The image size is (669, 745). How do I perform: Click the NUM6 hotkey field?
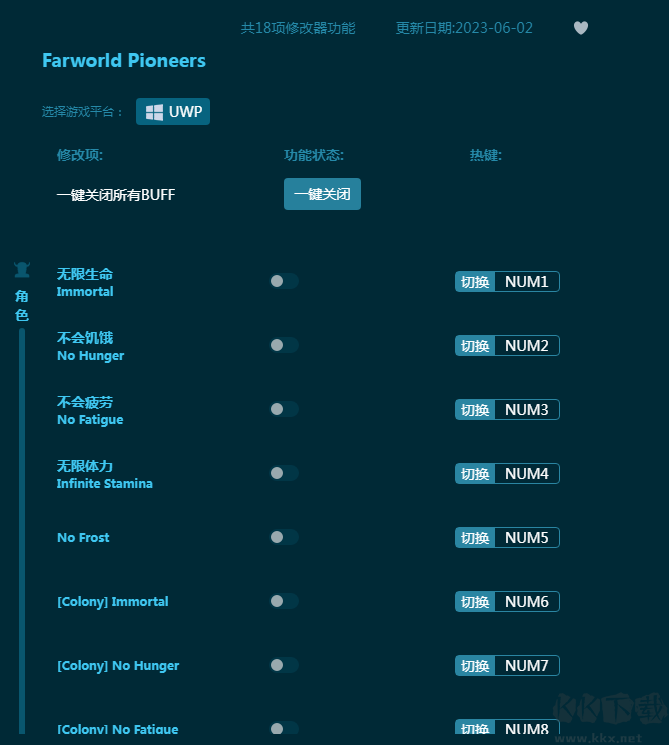tap(527, 602)
